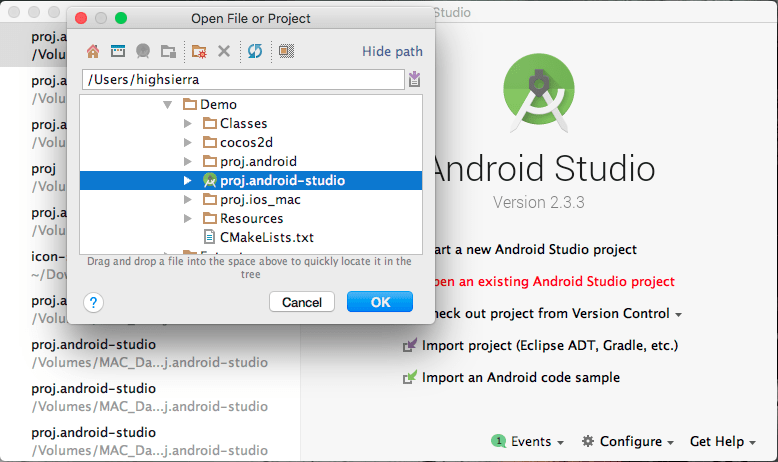Collapse the Demo folder

point(167,105)
